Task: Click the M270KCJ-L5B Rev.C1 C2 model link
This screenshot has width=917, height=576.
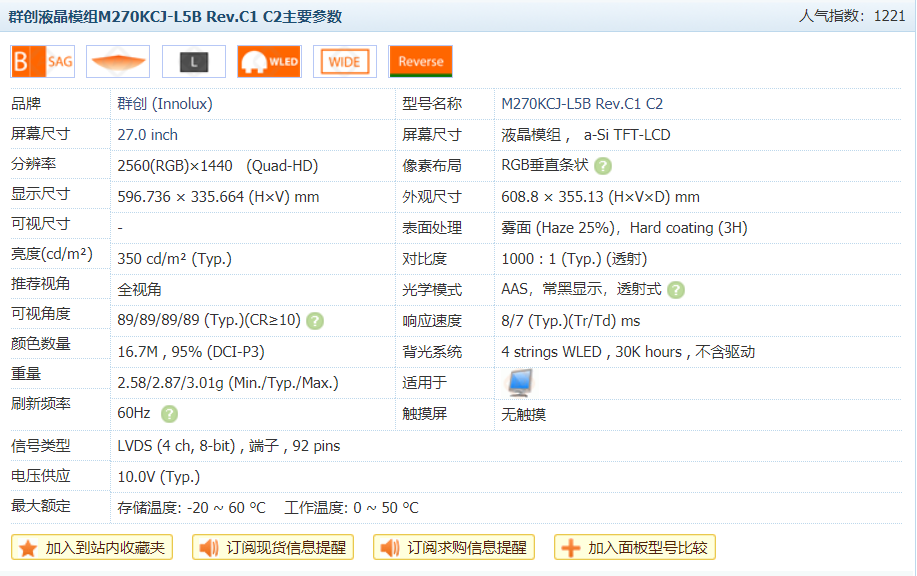Action: 582,104
